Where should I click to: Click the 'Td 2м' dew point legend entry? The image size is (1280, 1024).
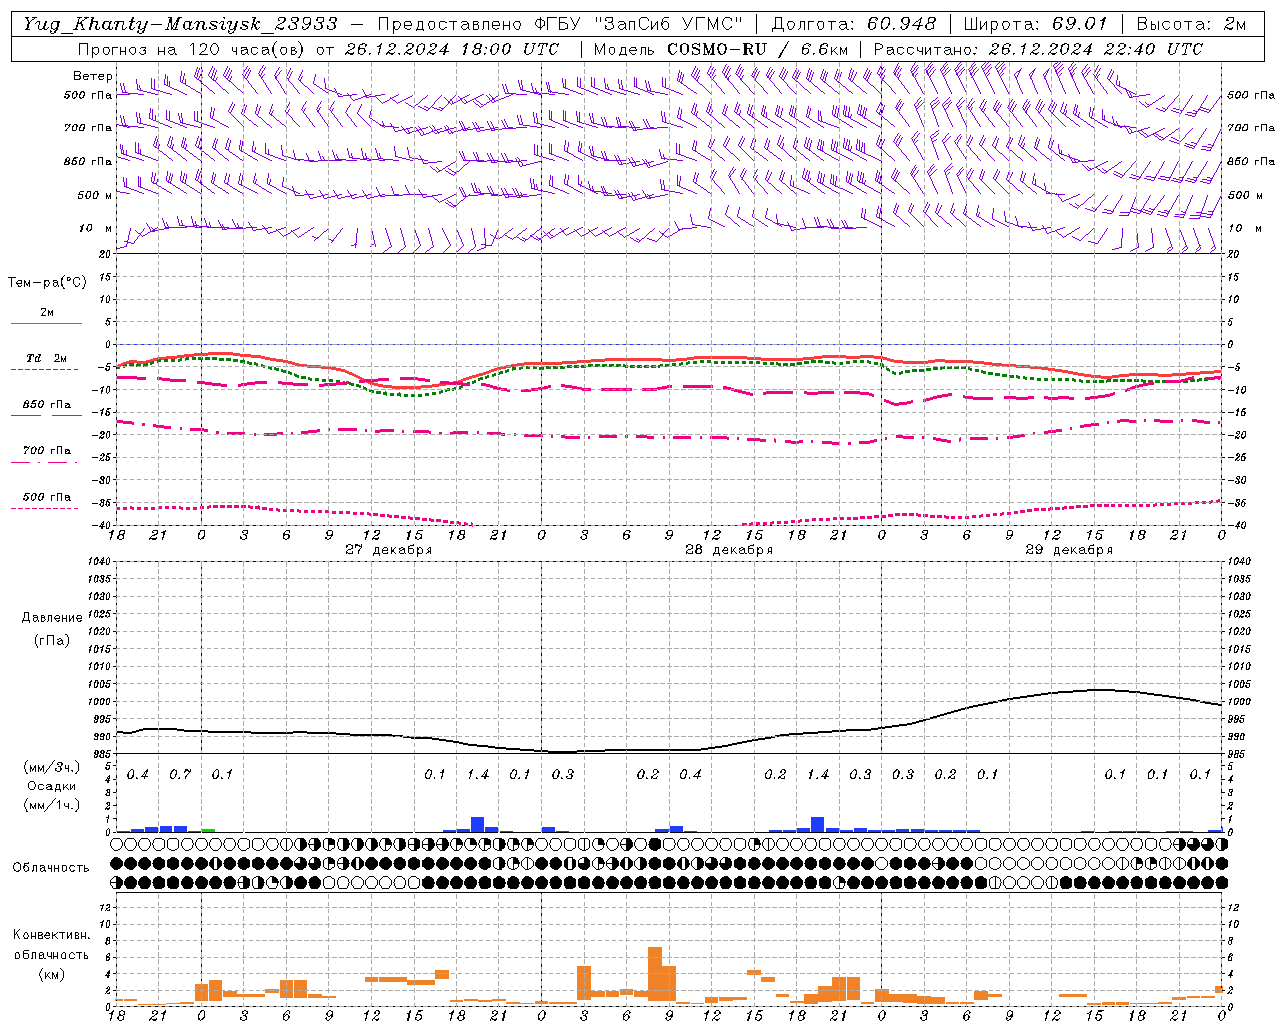[x=46, y=358]
